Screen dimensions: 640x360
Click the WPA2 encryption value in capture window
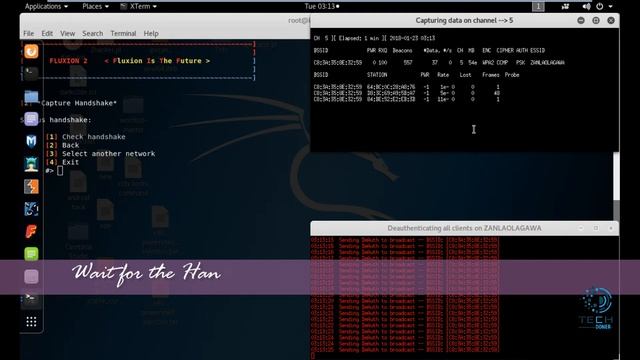click(488, 63)
